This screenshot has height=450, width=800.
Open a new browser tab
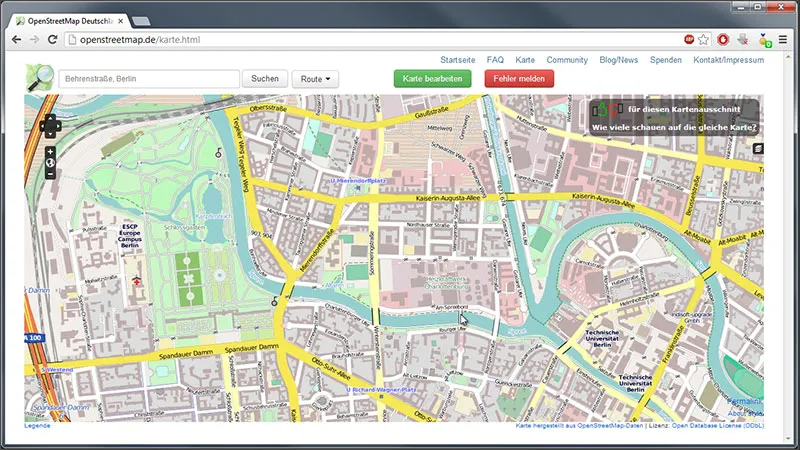point(141,21)
